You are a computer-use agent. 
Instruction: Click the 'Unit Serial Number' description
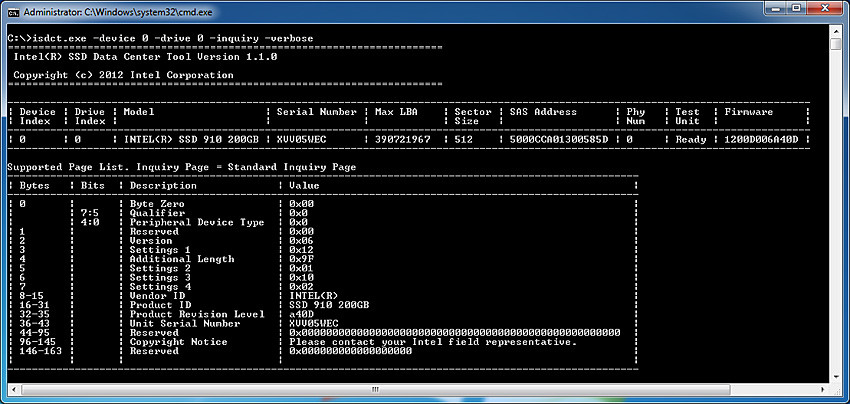[x=185, y=323]
